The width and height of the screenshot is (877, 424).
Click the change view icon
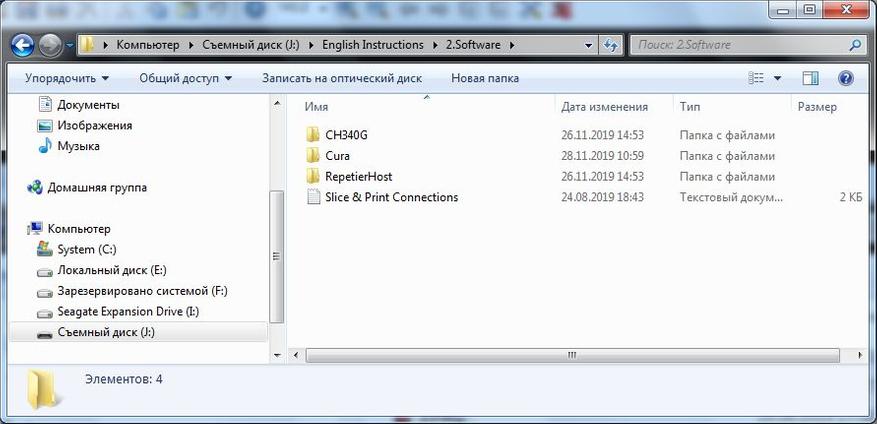coord(757,78)
